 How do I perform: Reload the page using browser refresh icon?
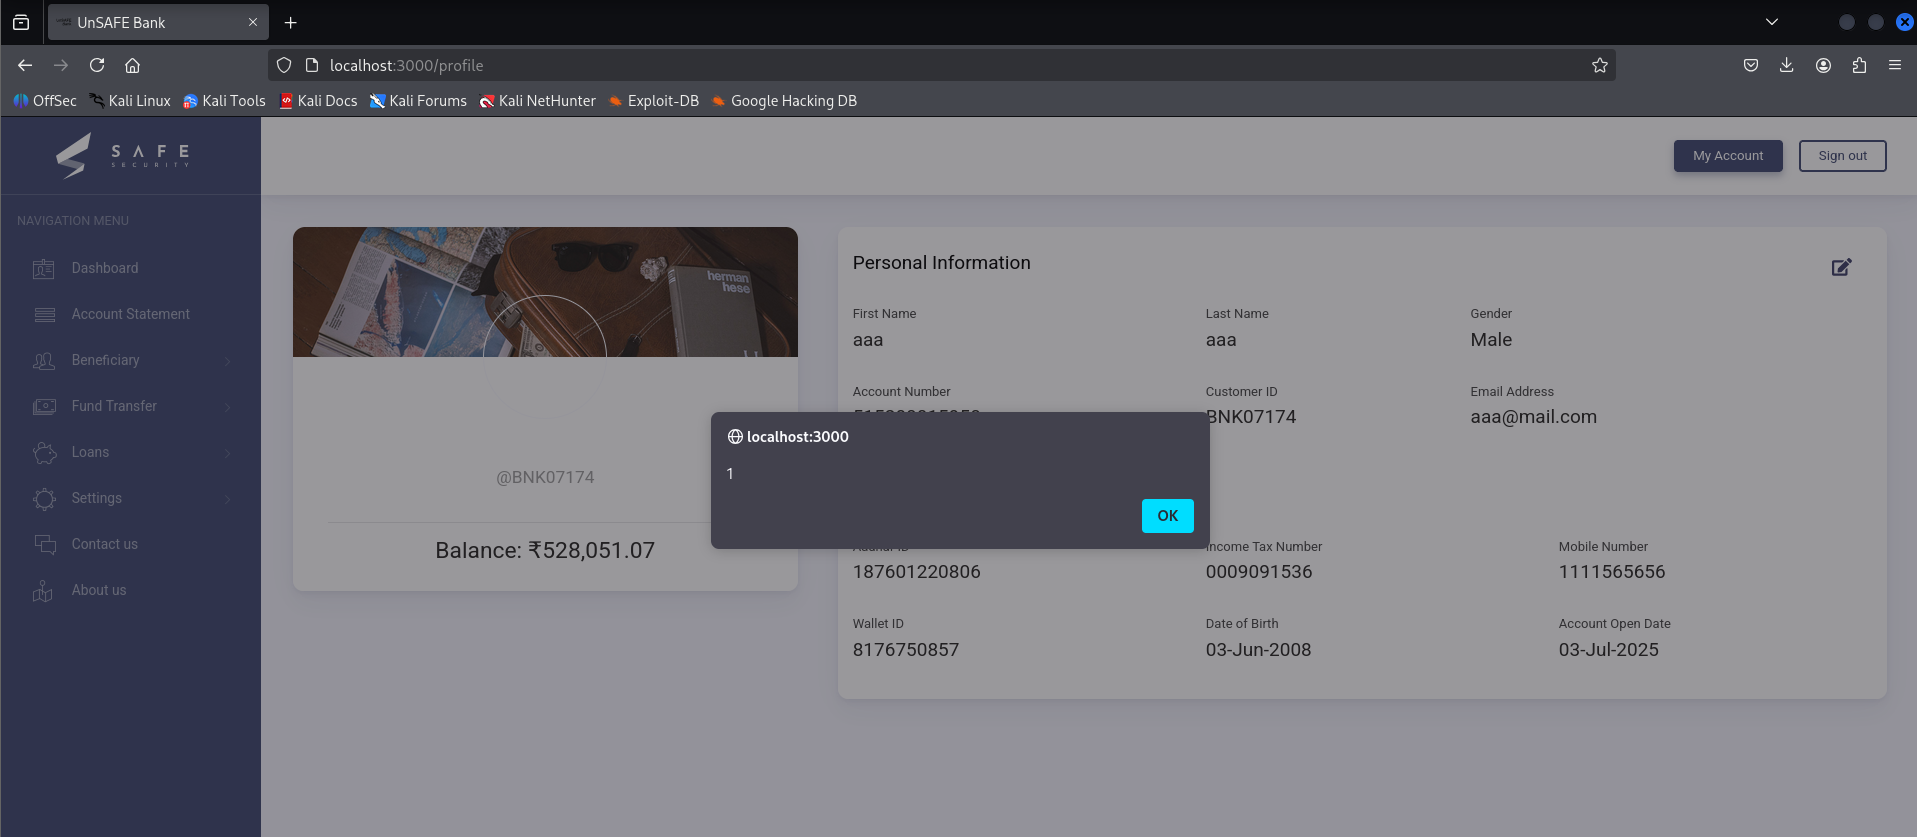pyautogui.click(x=97, y=65)
